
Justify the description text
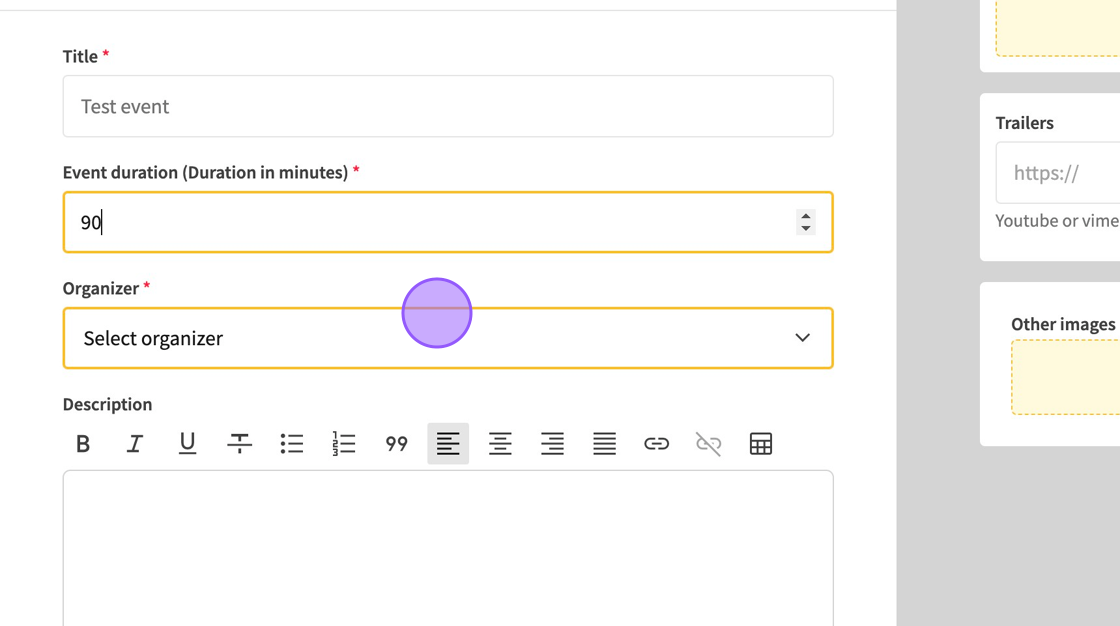coord(604,444)
